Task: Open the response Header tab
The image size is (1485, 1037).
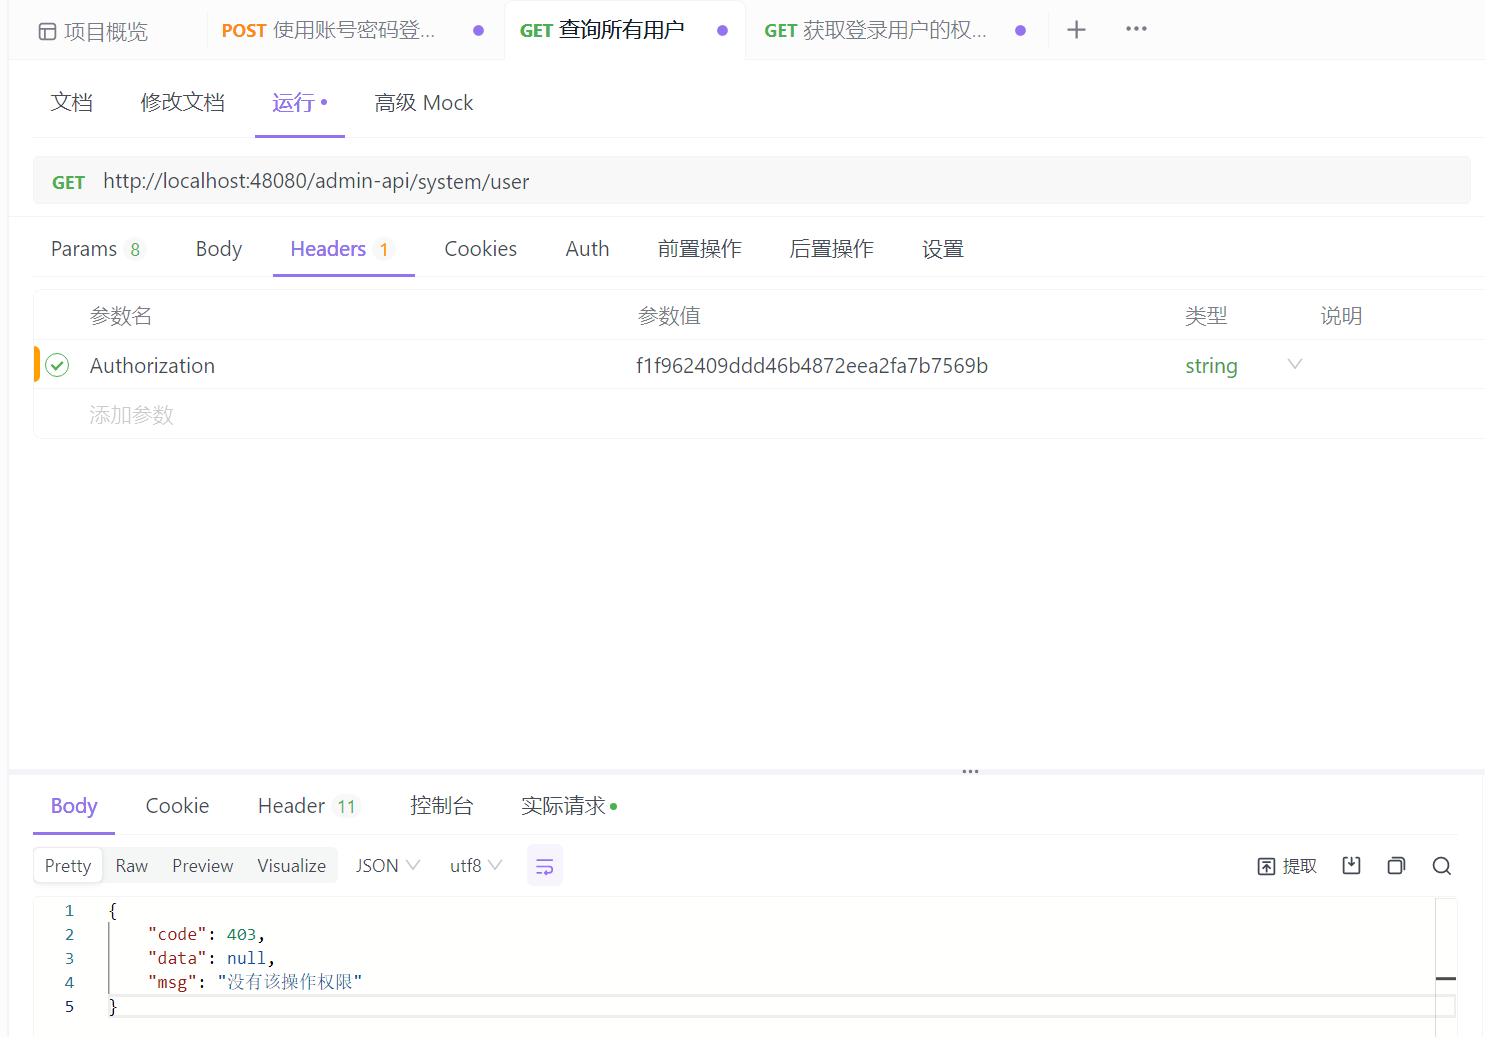Action: [x=307, y=806]
